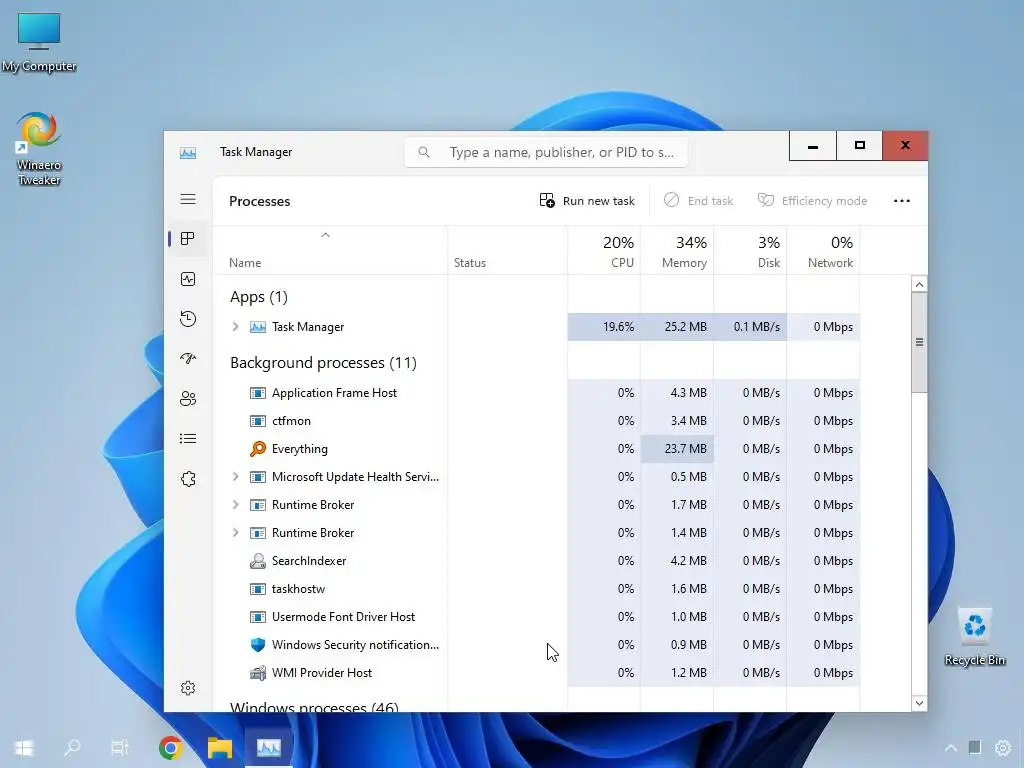The height and width of the screenshot is (768, 1024).
Task: Click the Task Manager taskbar button
Action: click(268, 747)
